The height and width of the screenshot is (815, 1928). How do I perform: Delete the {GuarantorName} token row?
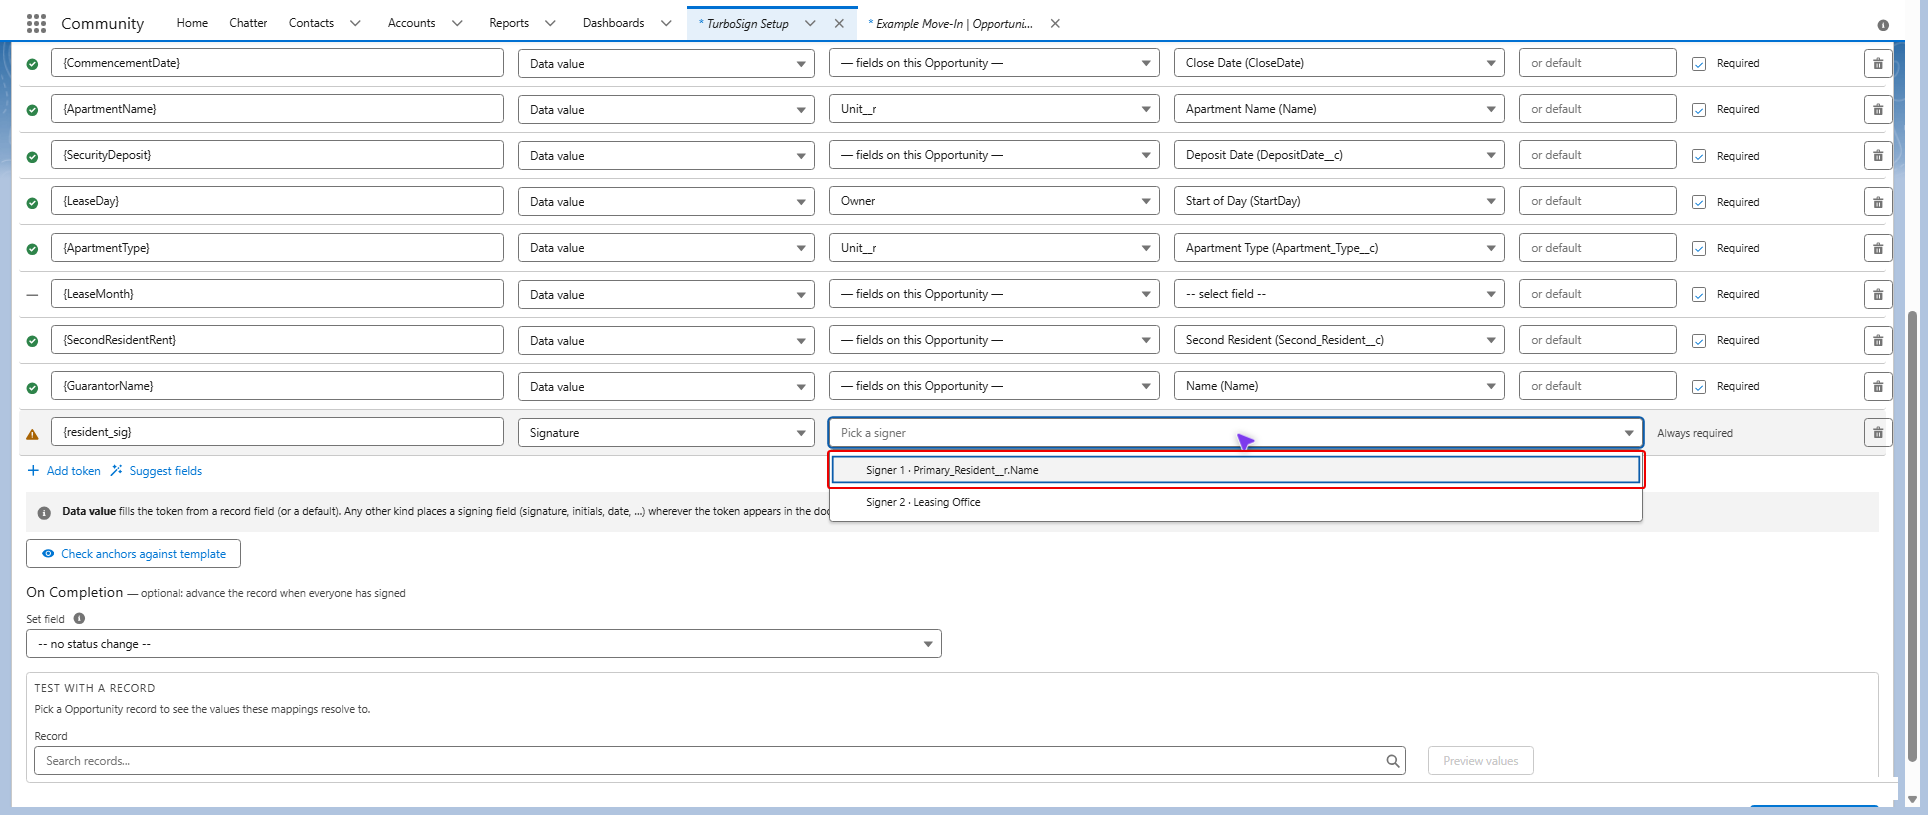tap(1877, 386)
